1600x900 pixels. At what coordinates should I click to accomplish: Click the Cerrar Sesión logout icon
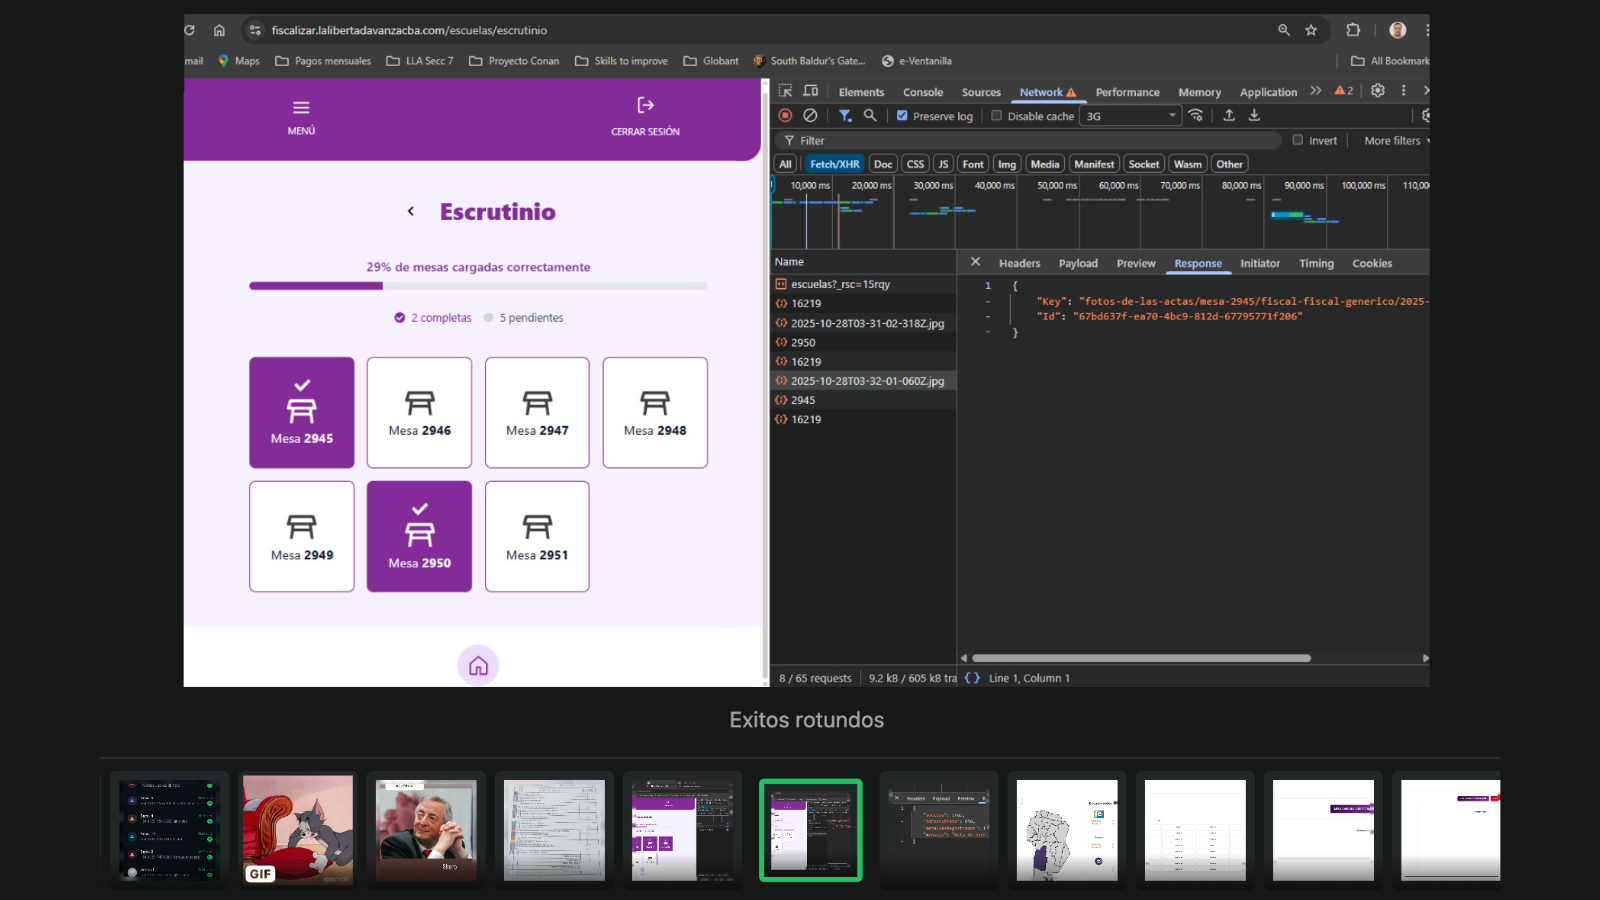click(645, 106)
